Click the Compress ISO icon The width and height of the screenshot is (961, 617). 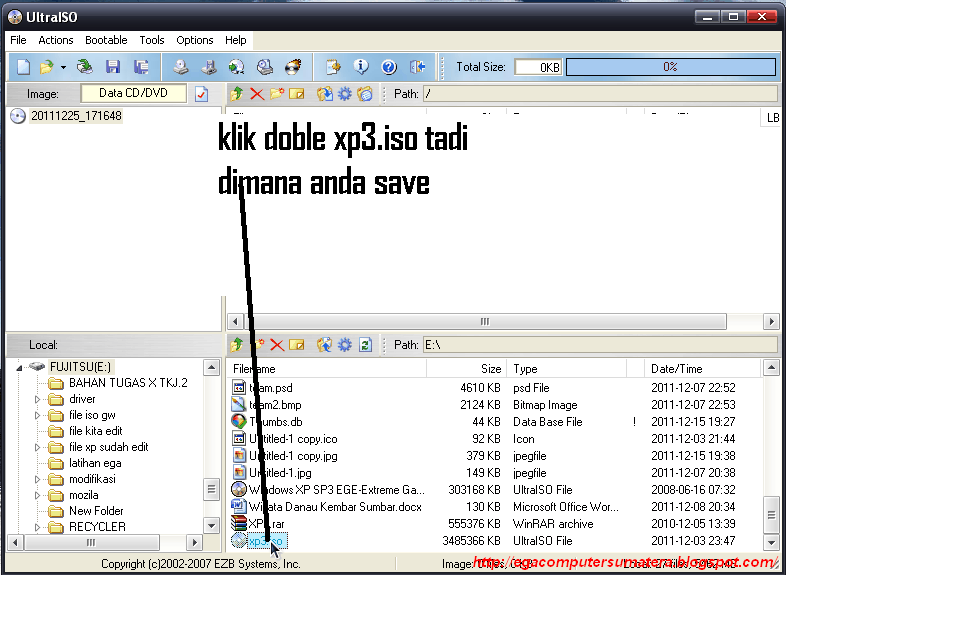point(208,67)
